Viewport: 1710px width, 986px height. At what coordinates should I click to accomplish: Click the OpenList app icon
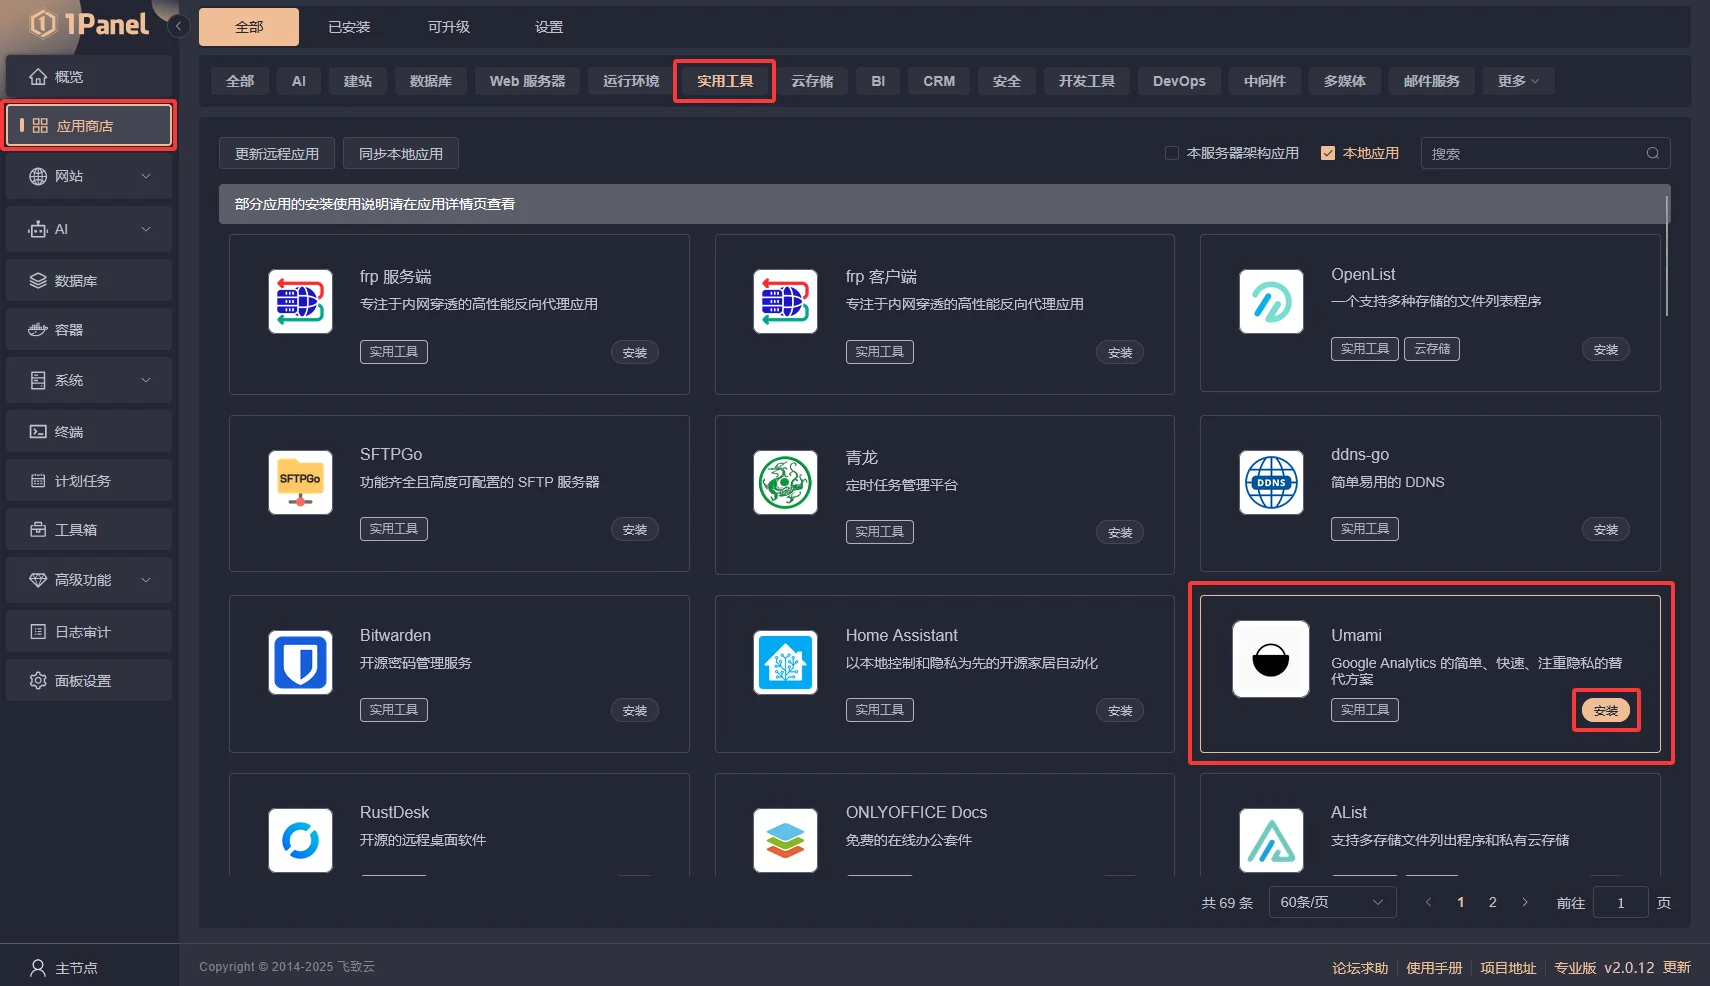click(x=1271, y=301)
